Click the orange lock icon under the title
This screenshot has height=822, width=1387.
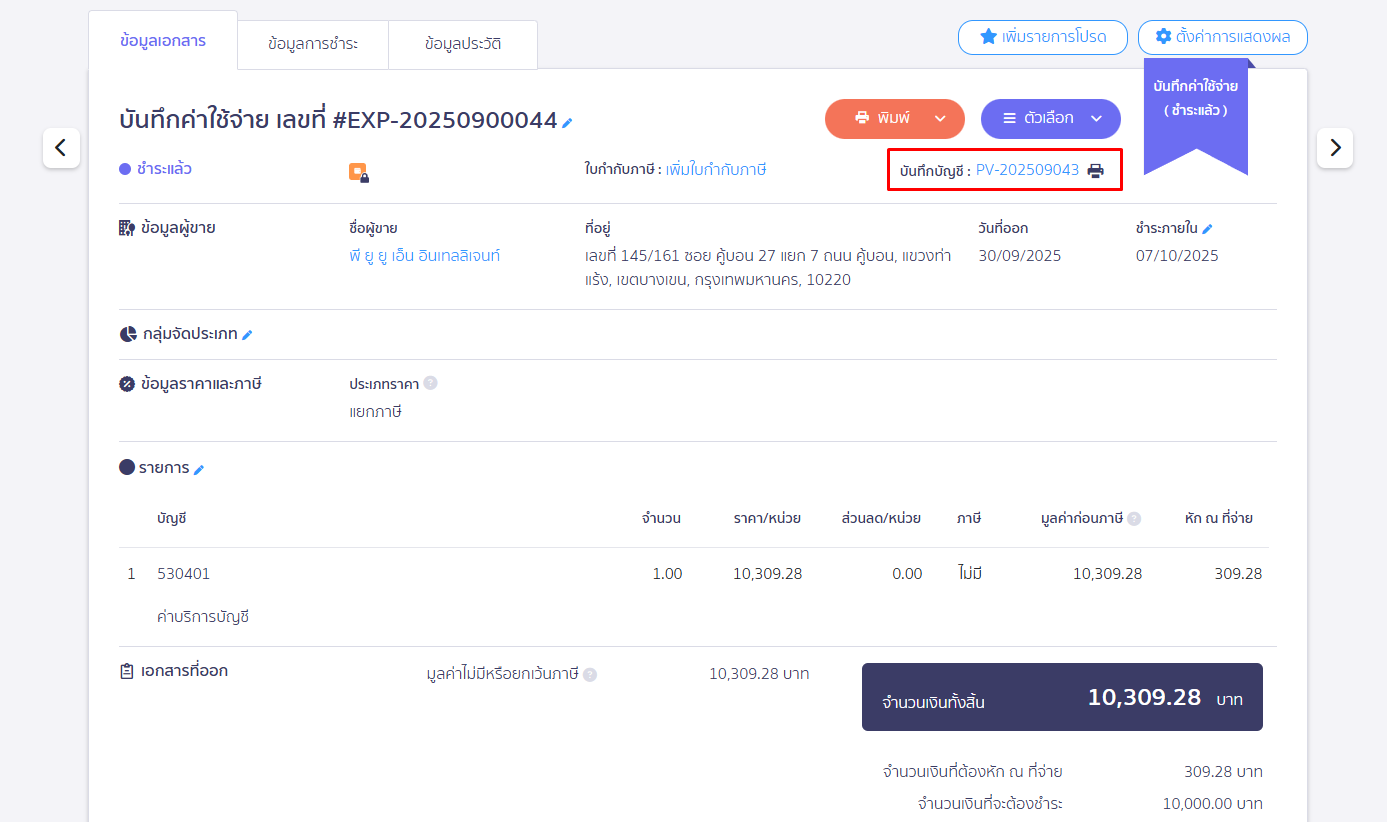(x=358, y=172)
